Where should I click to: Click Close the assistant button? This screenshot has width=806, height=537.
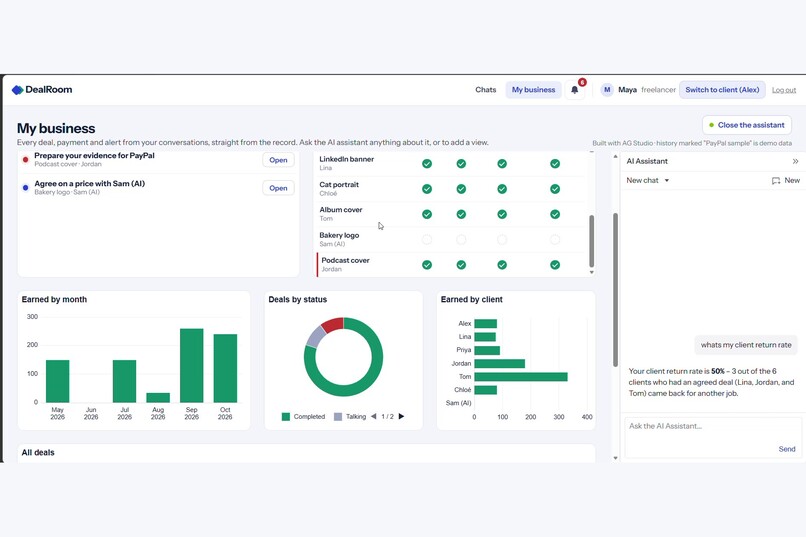point(746,125)
